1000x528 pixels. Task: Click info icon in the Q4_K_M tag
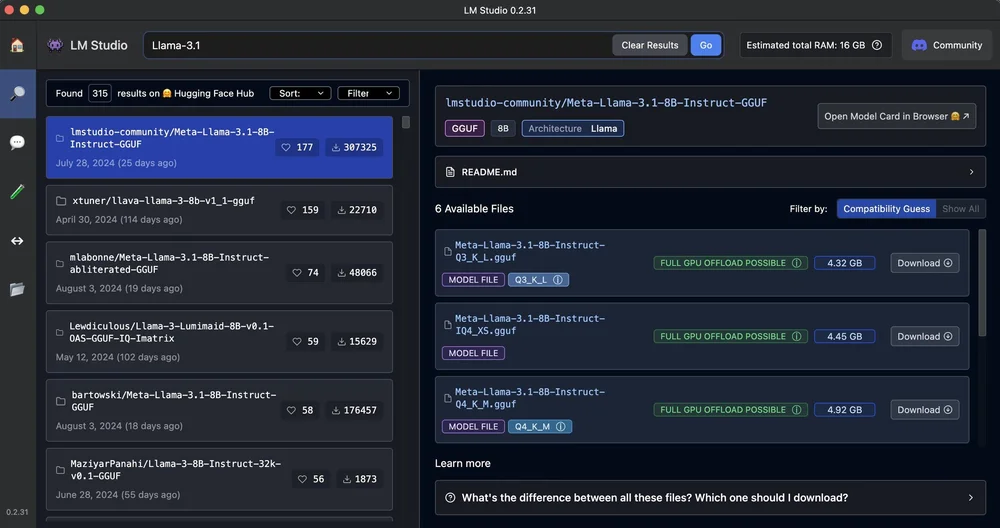(x=561, y=427)
